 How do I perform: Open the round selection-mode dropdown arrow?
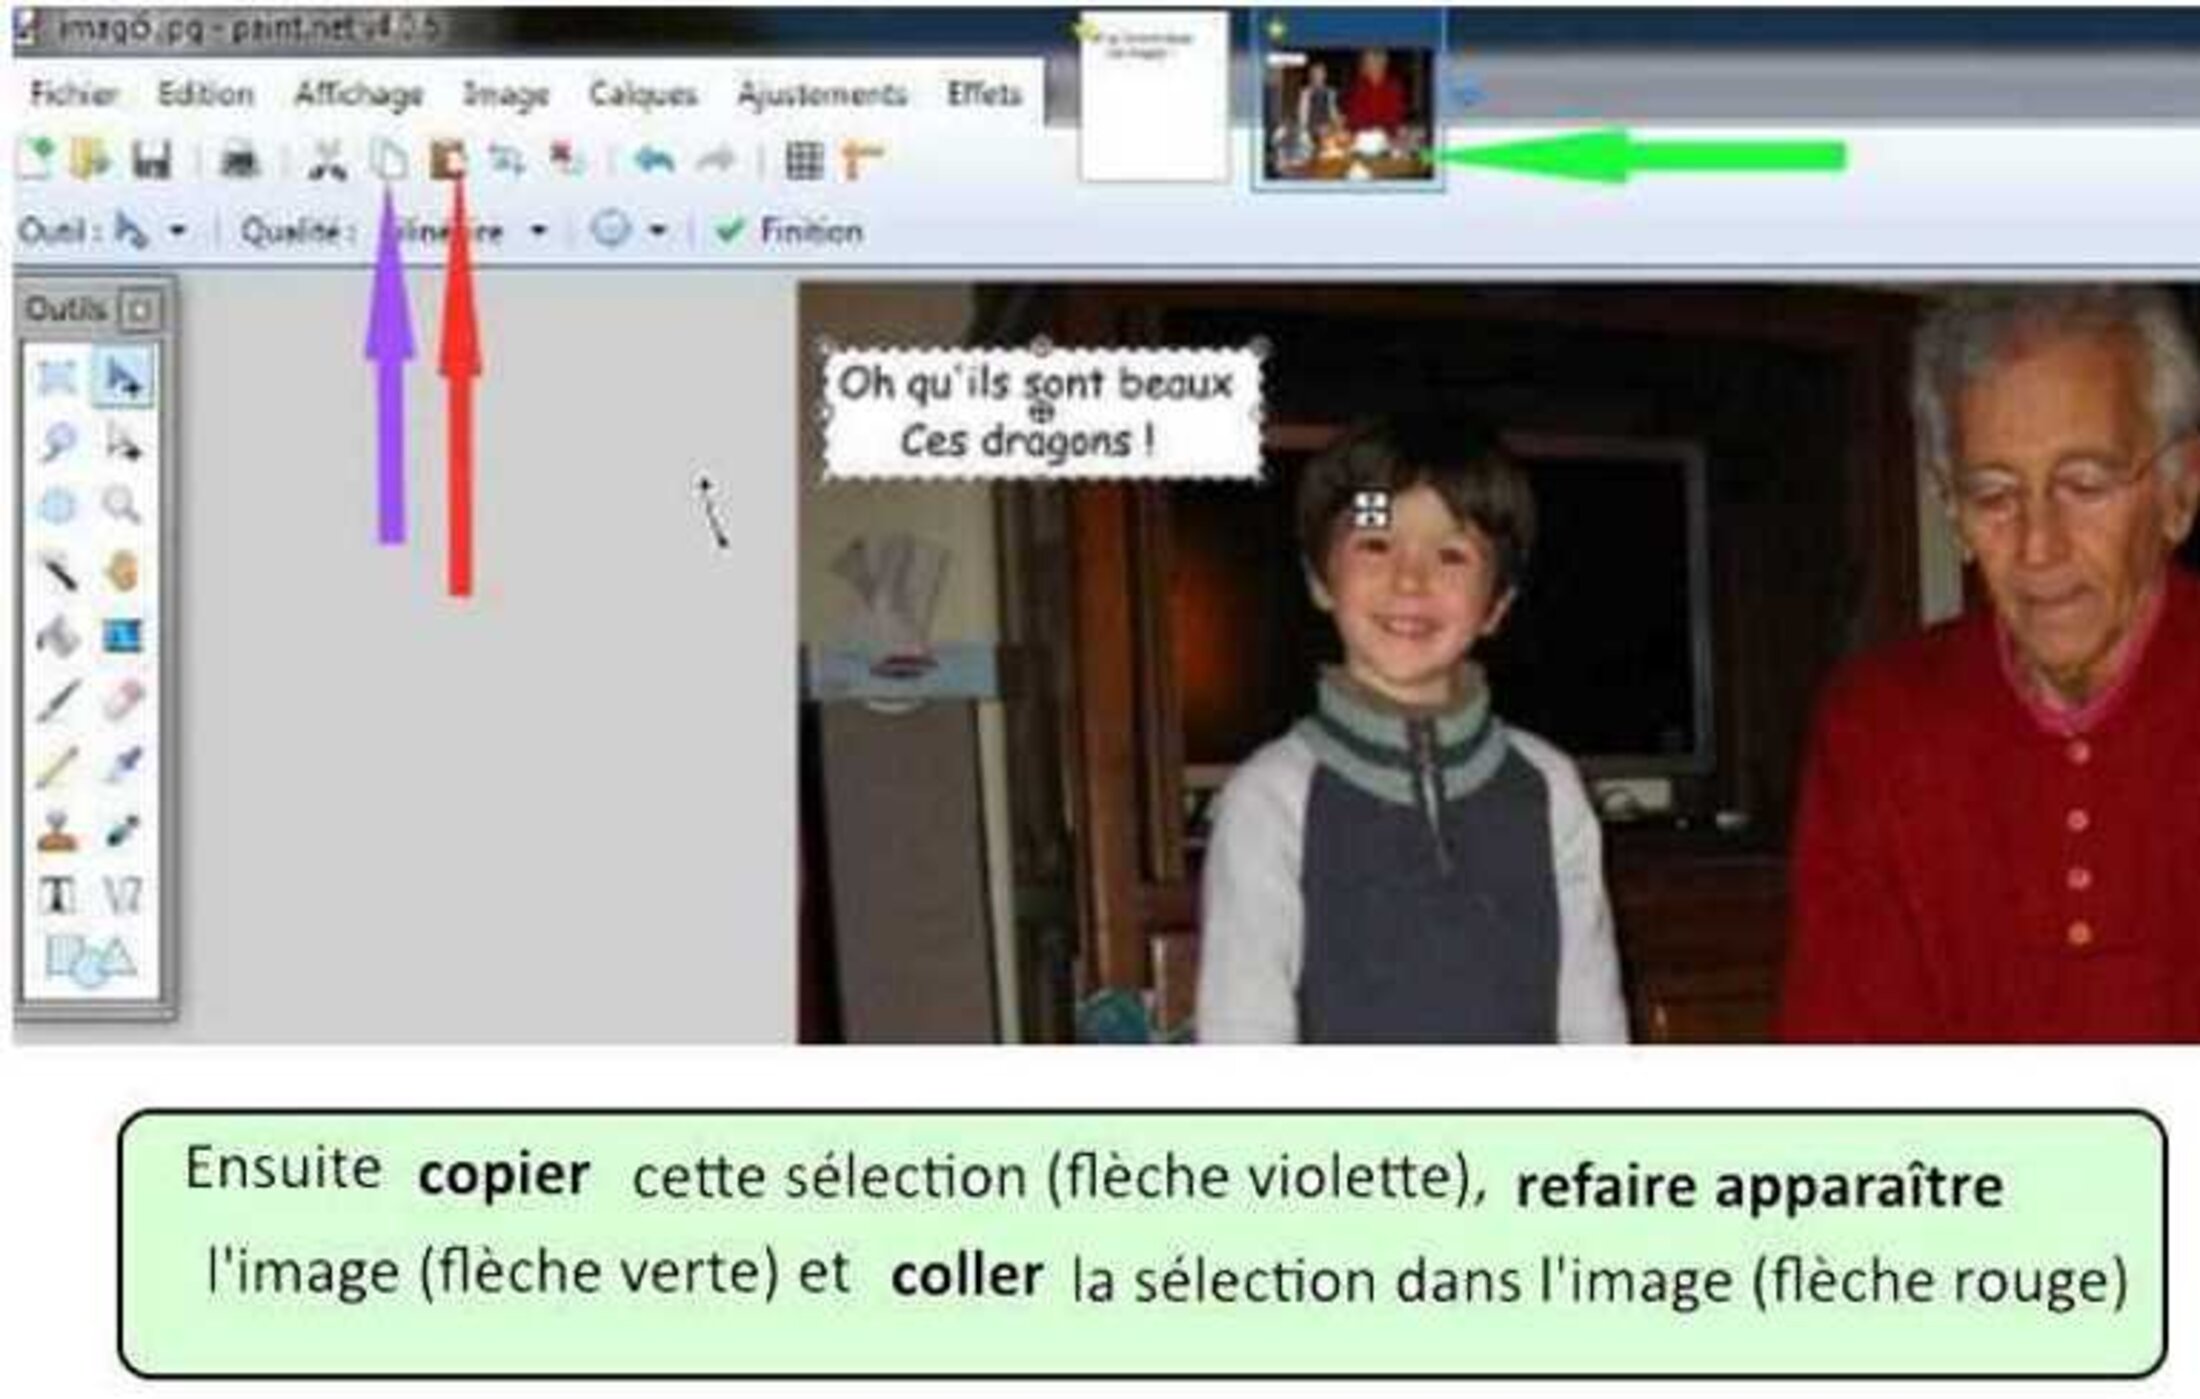[x=657, y=231]
